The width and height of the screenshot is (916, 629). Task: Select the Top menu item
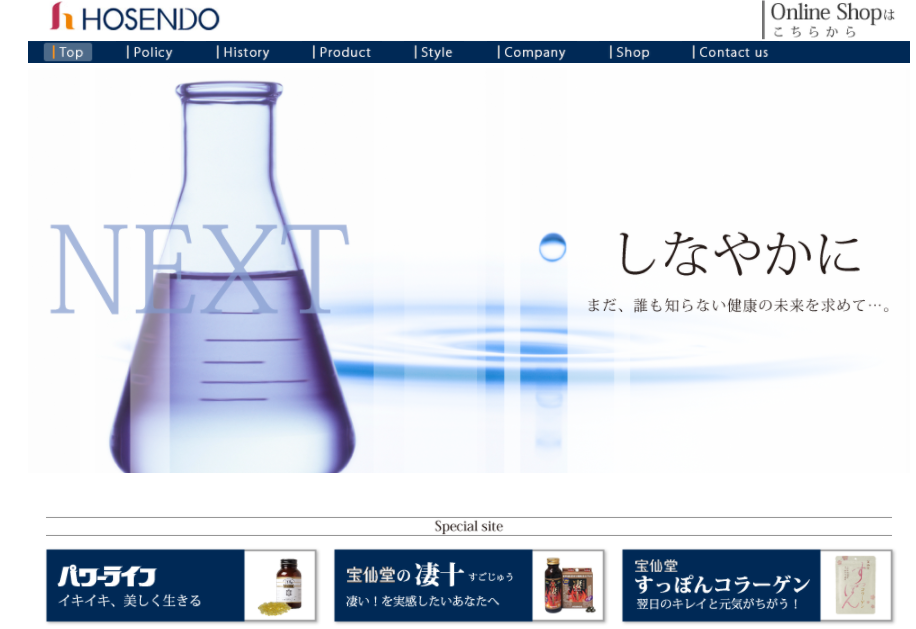68,52
